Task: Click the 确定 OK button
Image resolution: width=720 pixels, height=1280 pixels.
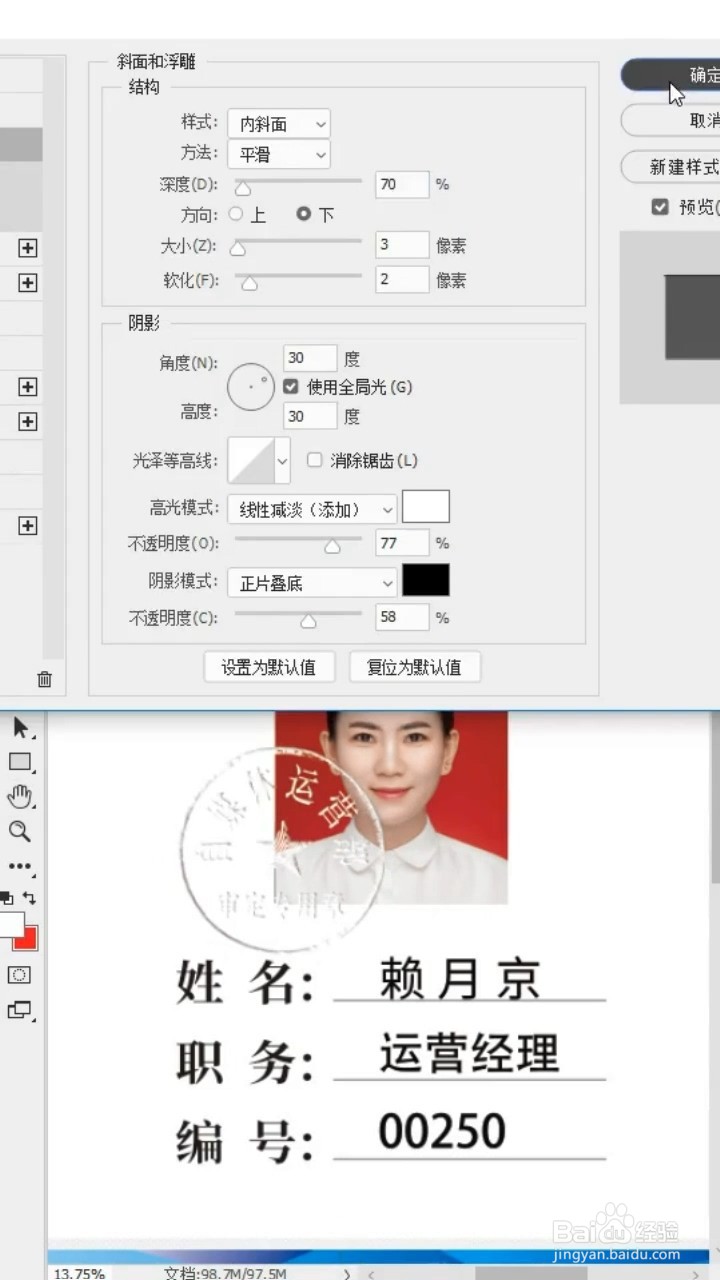Action: pyautogui.click(x=670, y=75)
